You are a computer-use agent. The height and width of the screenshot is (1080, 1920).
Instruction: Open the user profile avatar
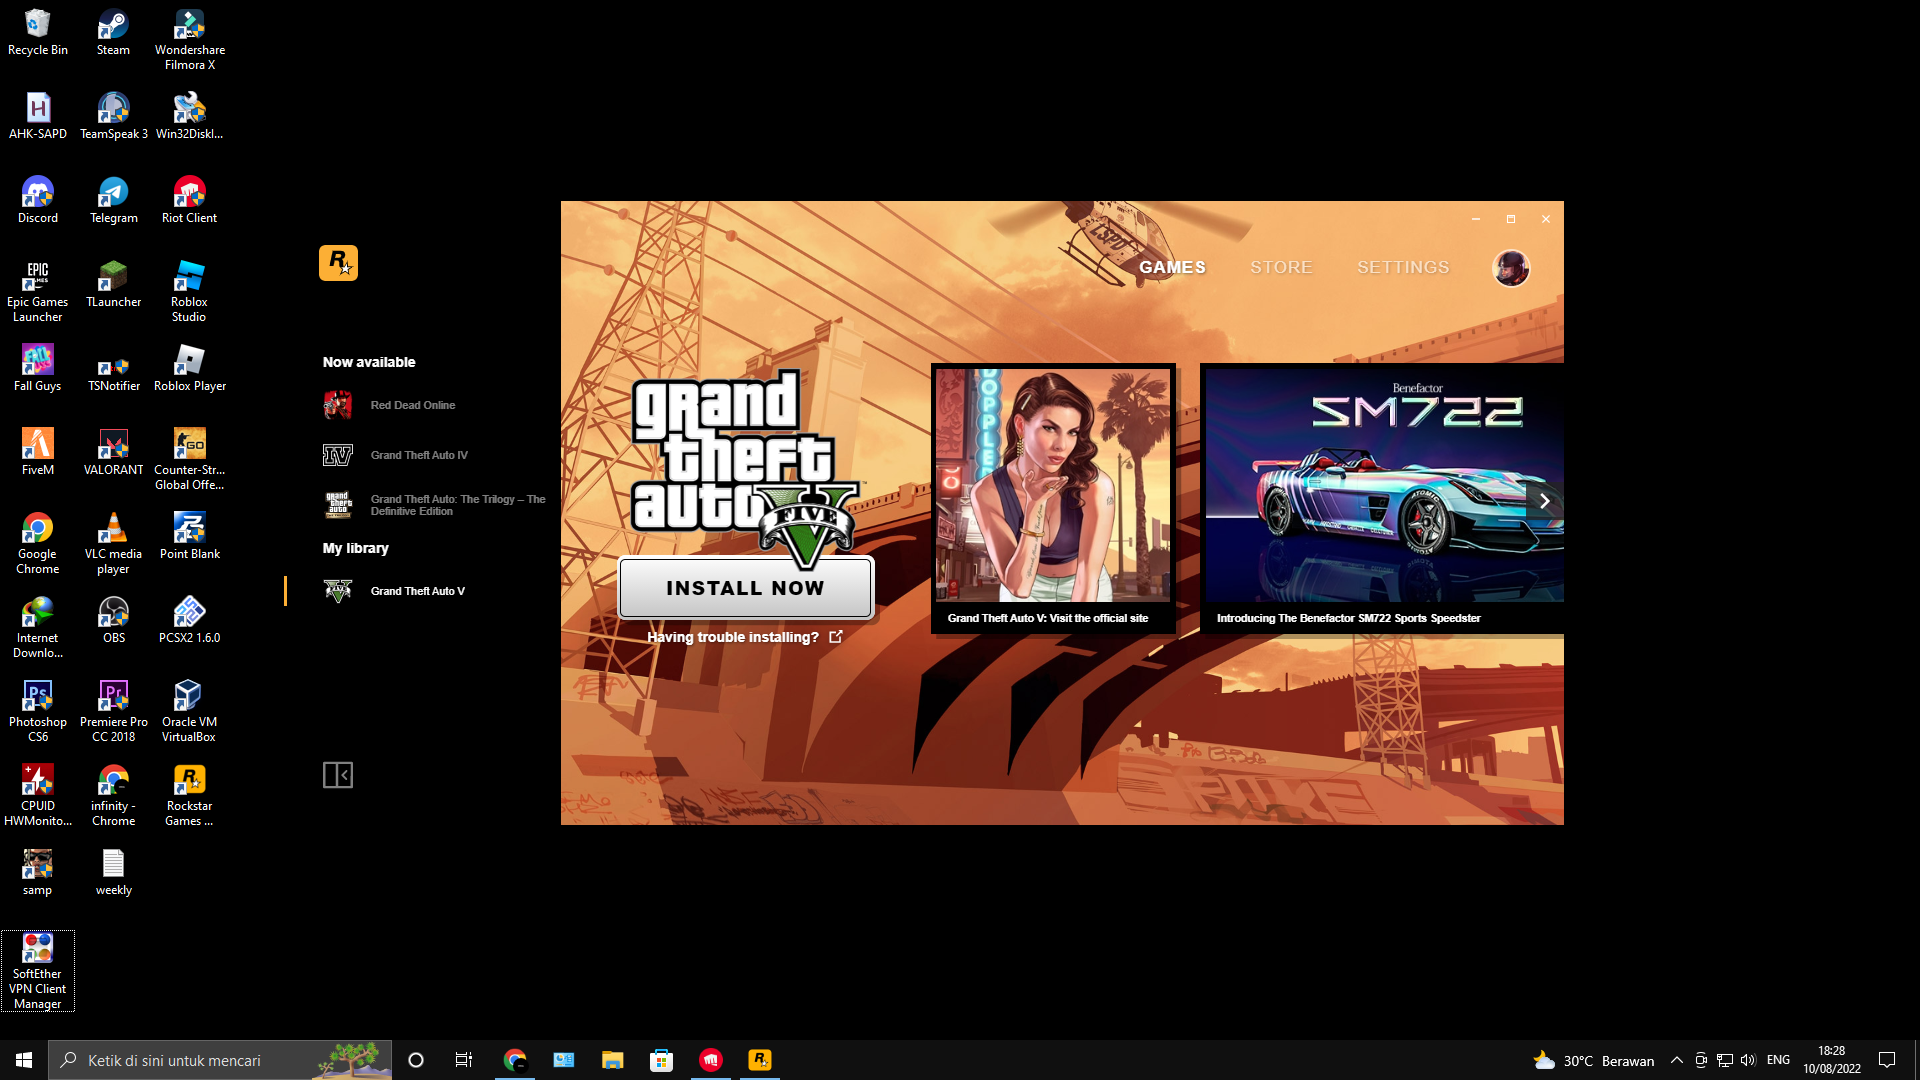[1511, 268]
